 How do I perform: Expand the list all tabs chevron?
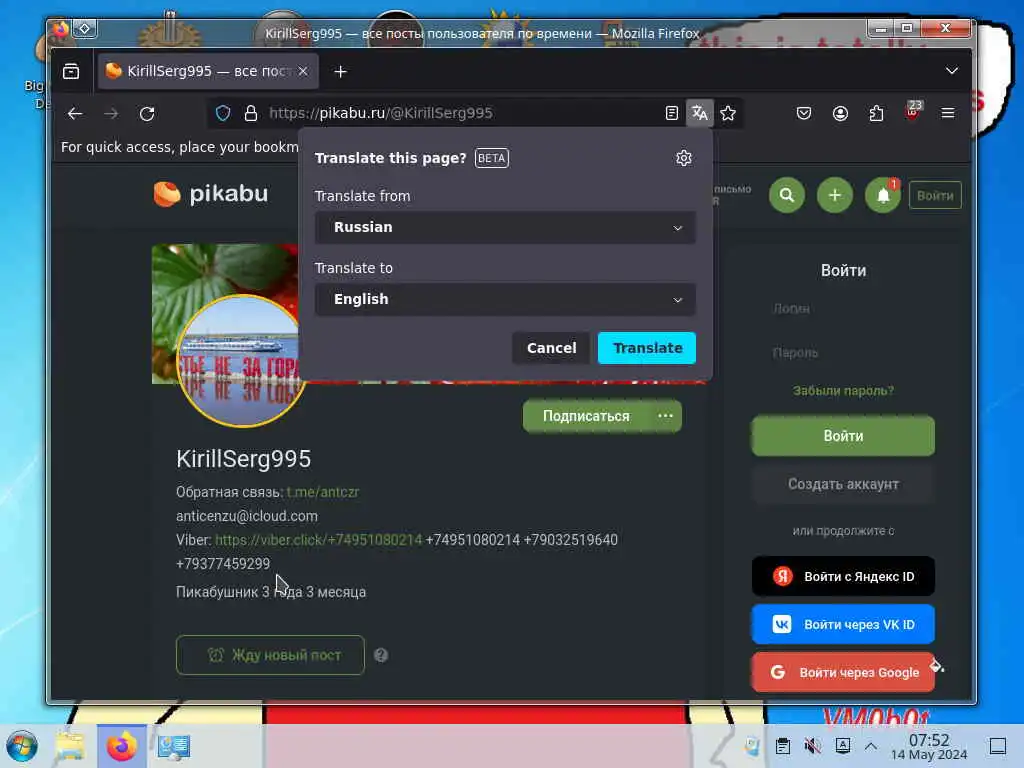pos(952,71)
